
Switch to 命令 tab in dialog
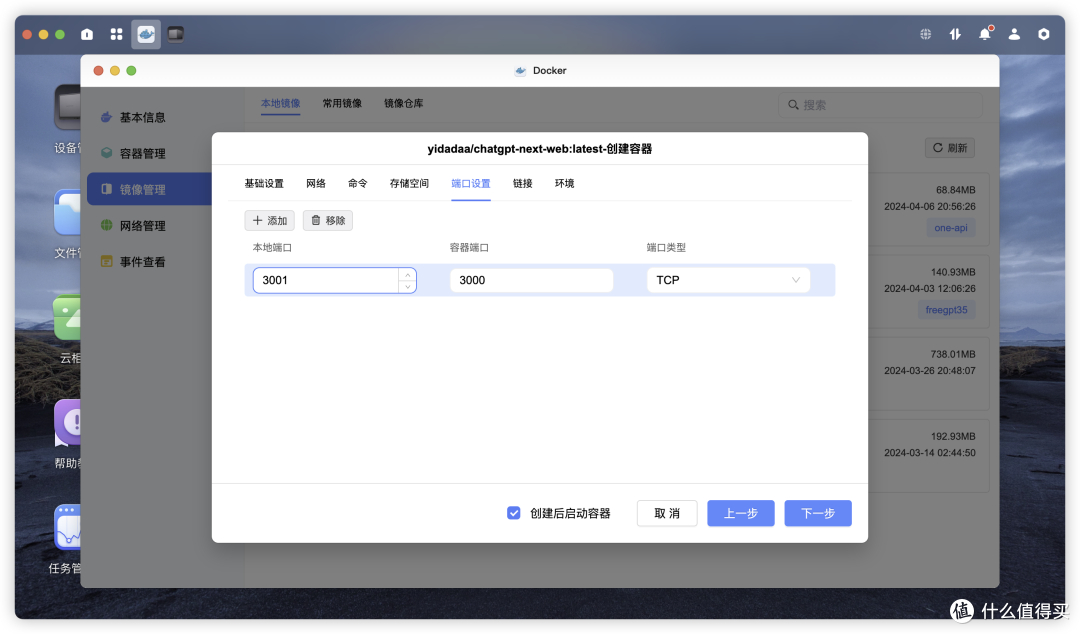(357, 183)
